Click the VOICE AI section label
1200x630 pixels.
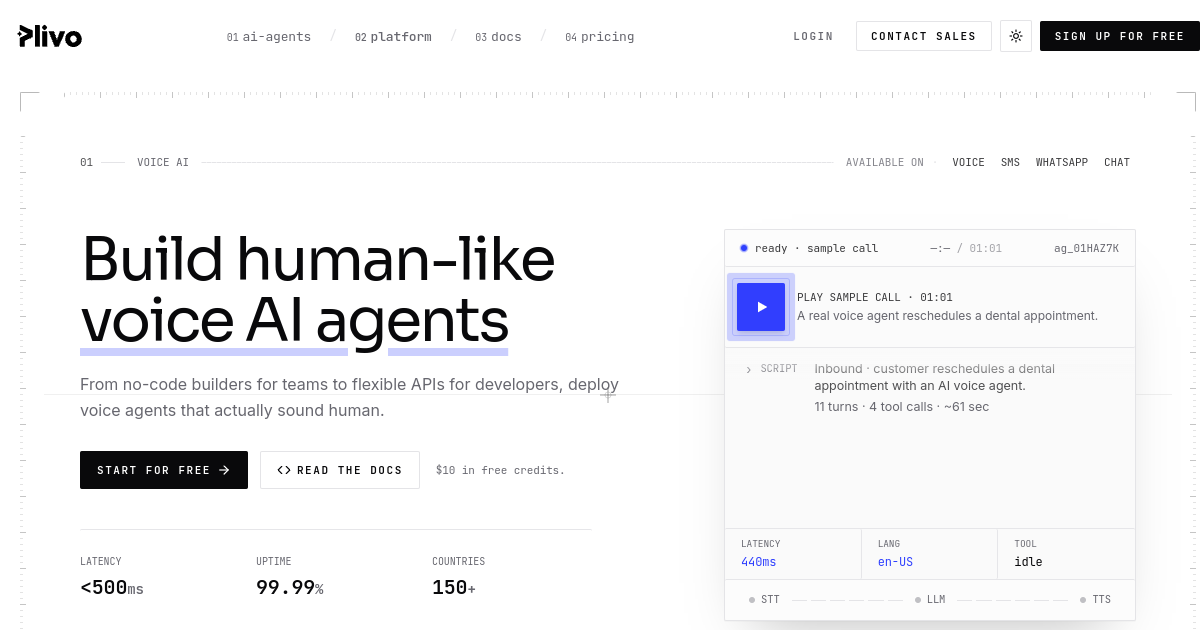163,162
